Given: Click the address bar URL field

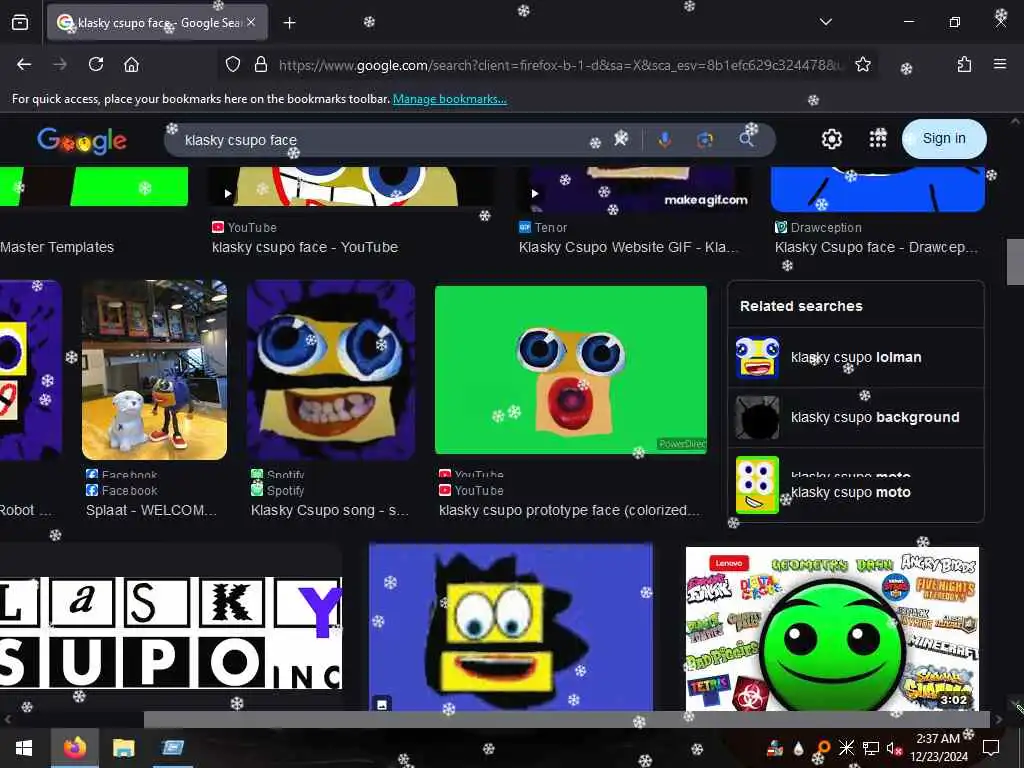Looking at the screenshot, I should [x=560, y=65].
